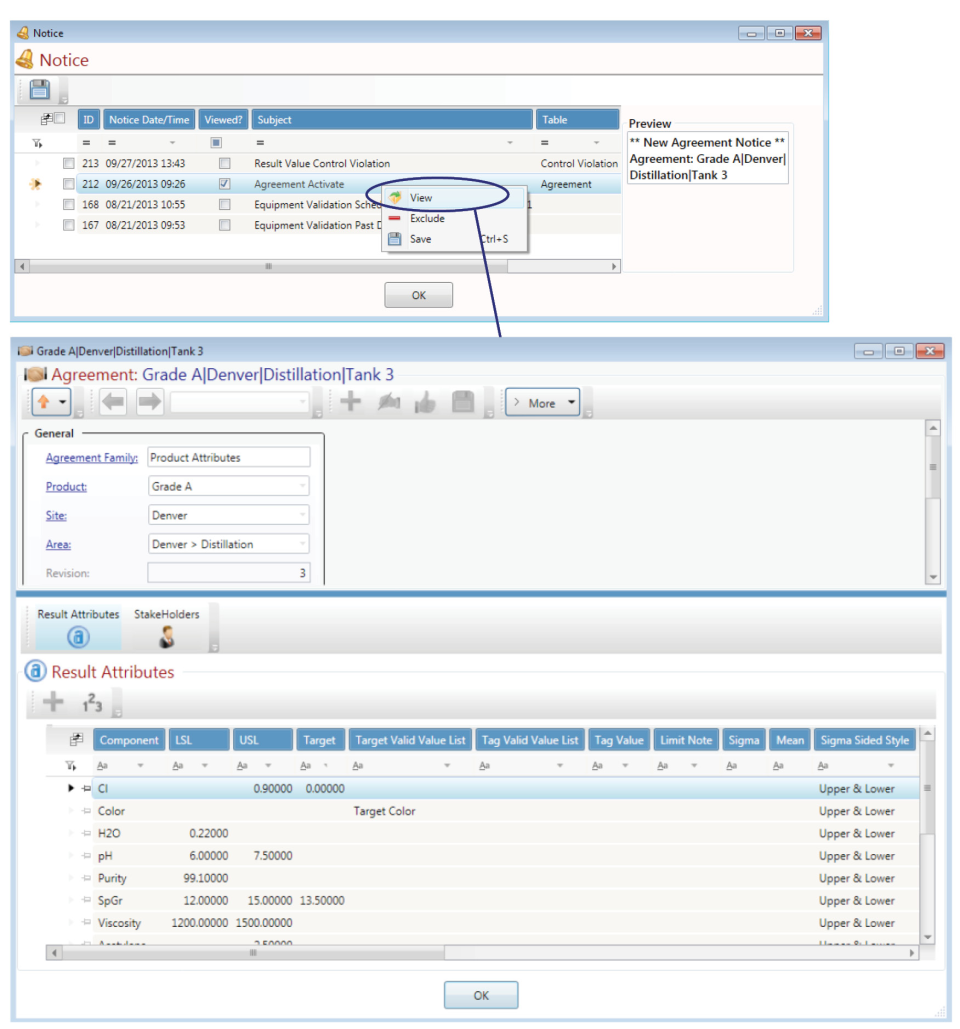Screen dimensions: 960x1029
Task: Click the 123 renumber icon
Action: 91,701
